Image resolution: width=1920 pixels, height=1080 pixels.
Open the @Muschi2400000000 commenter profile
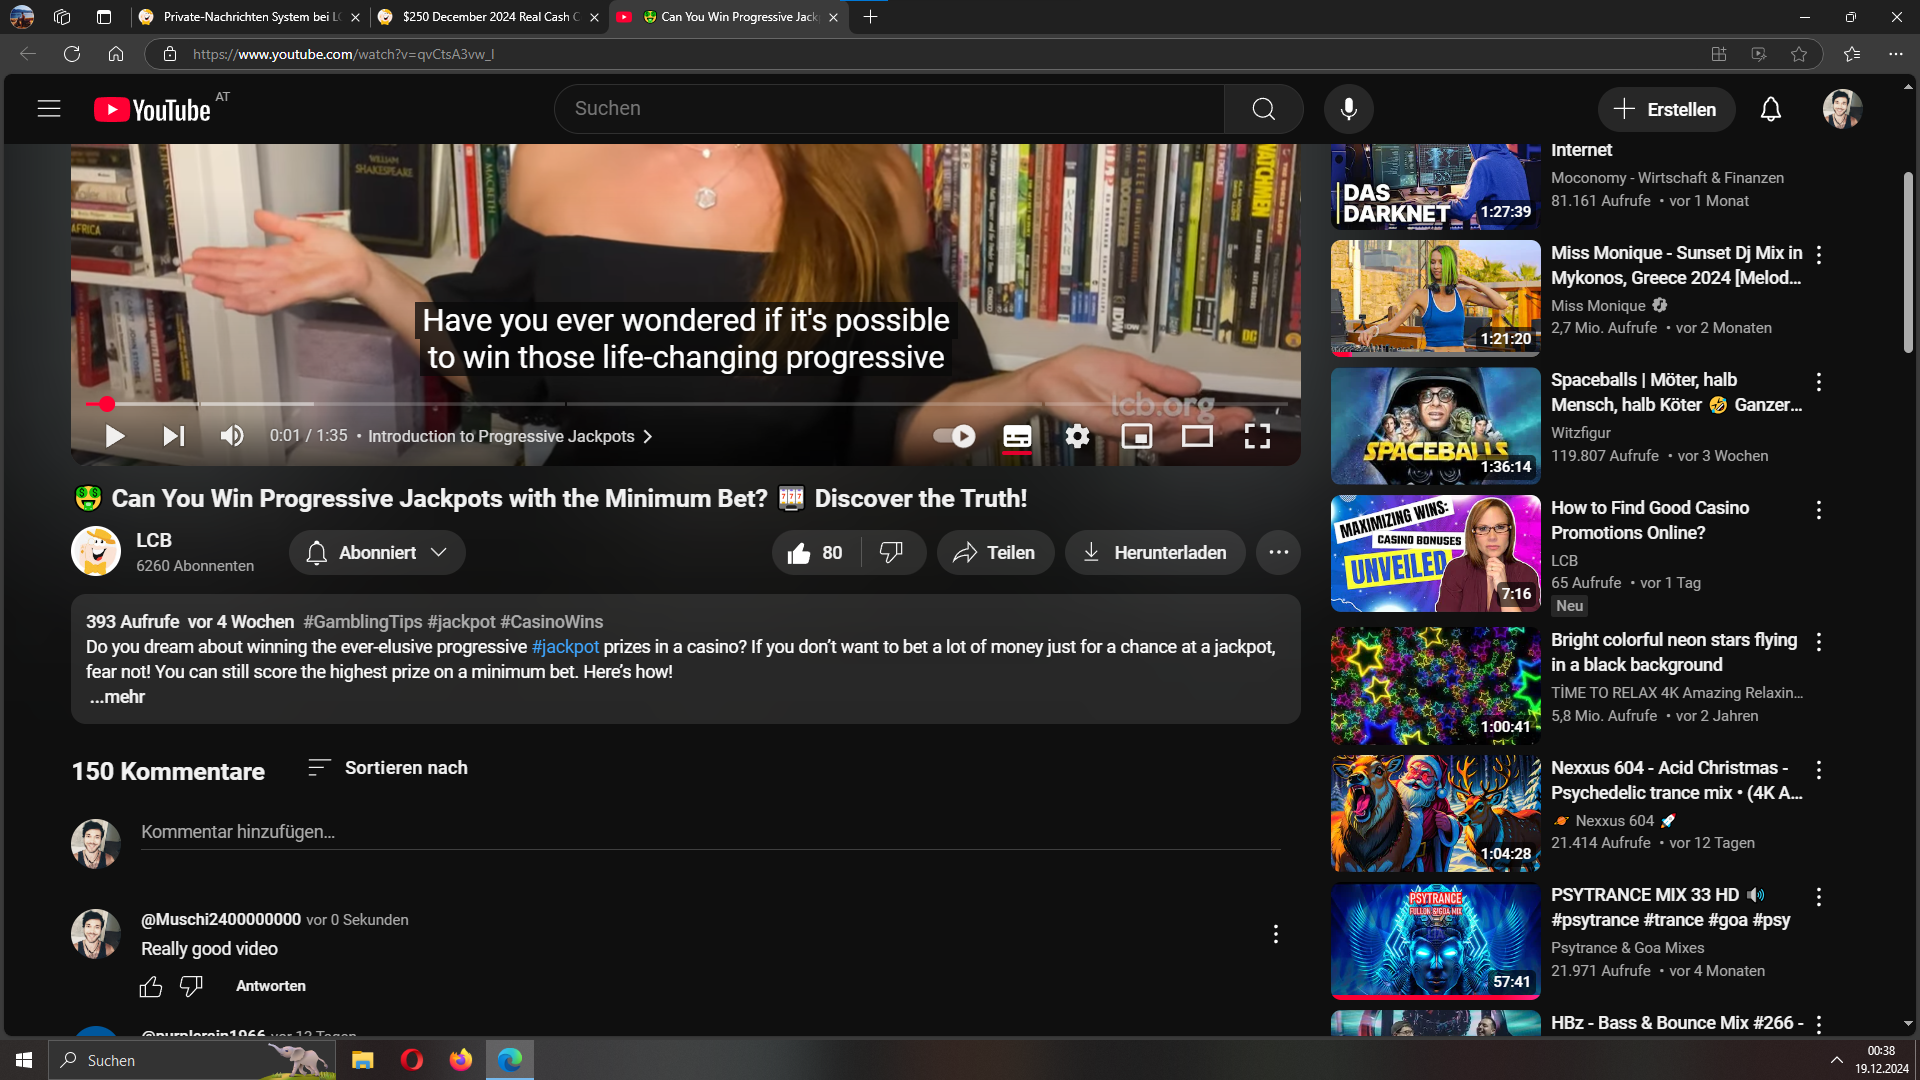[x=221, y=919]
